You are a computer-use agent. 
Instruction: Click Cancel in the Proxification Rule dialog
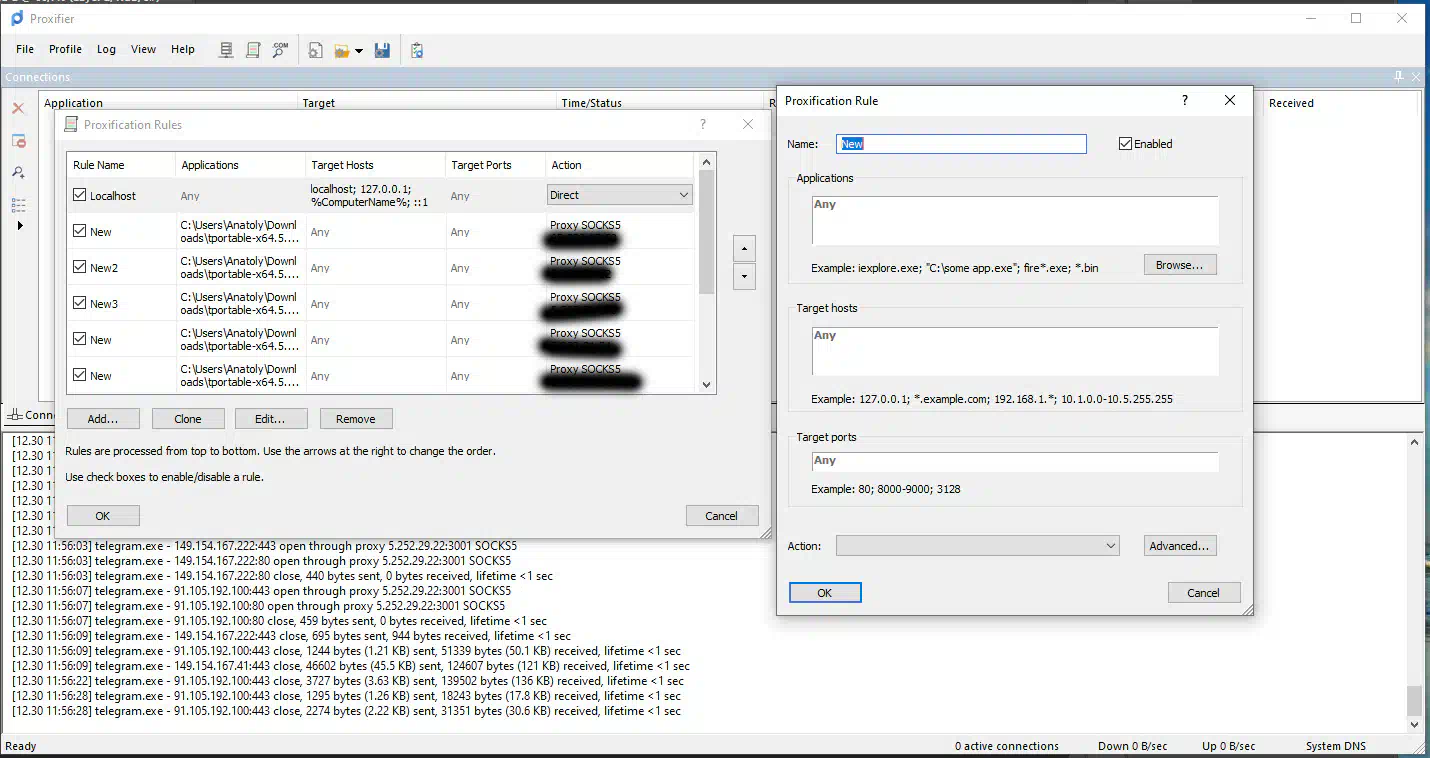1204,593
